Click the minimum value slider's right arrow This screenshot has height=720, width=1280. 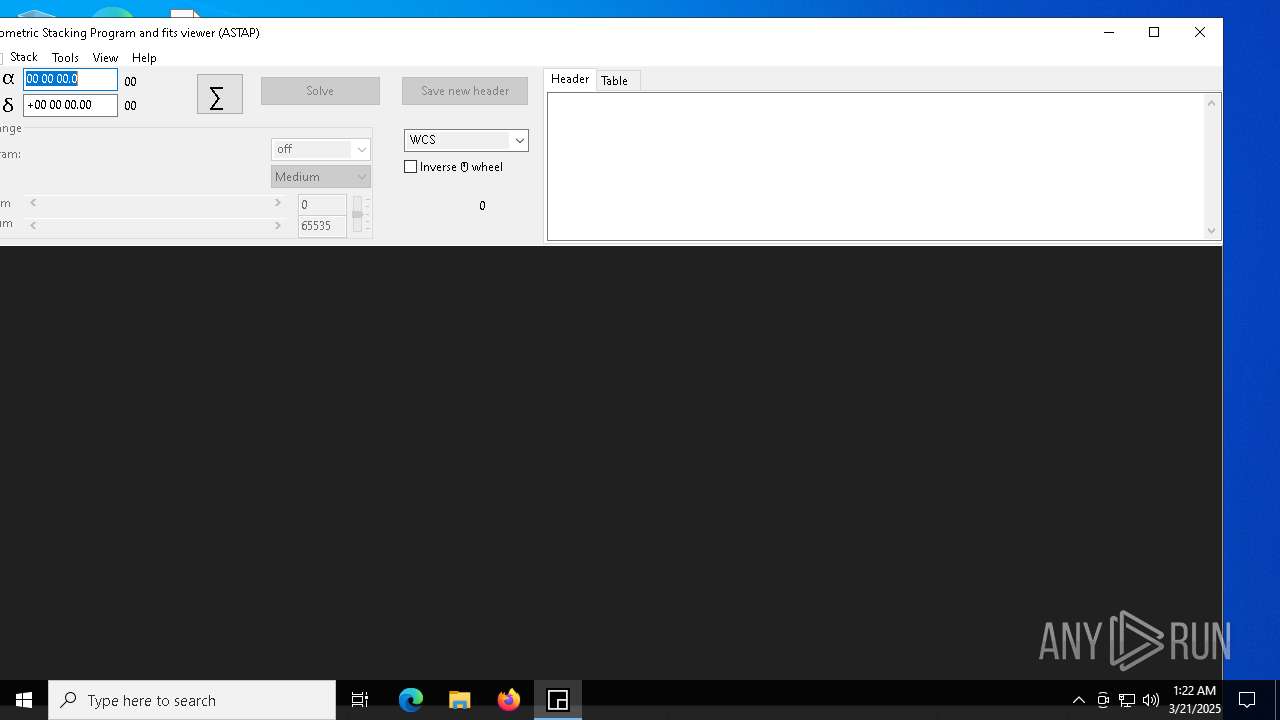click(x=278, y=203)
